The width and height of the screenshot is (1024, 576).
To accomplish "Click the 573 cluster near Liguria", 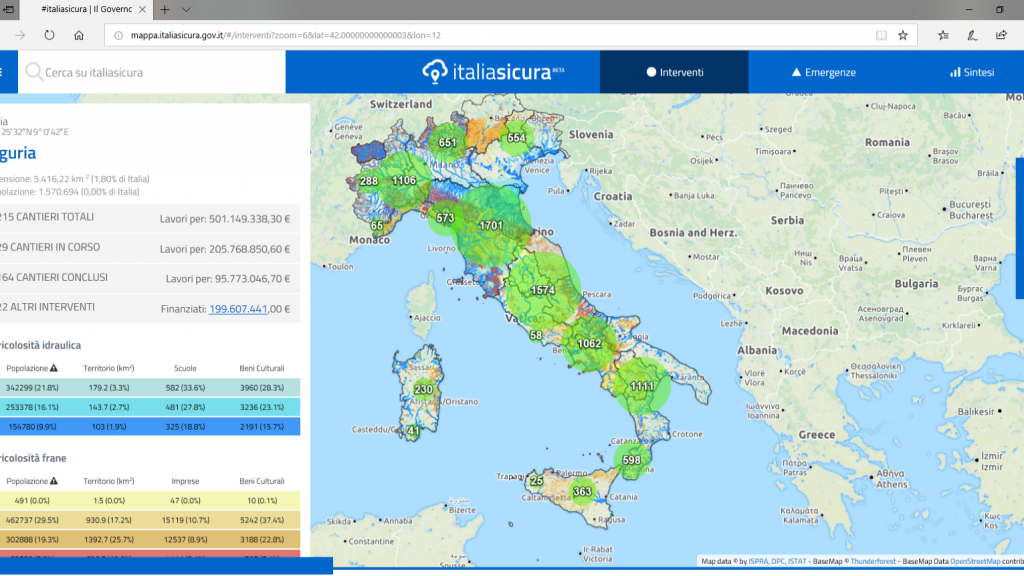I will 445,218.
